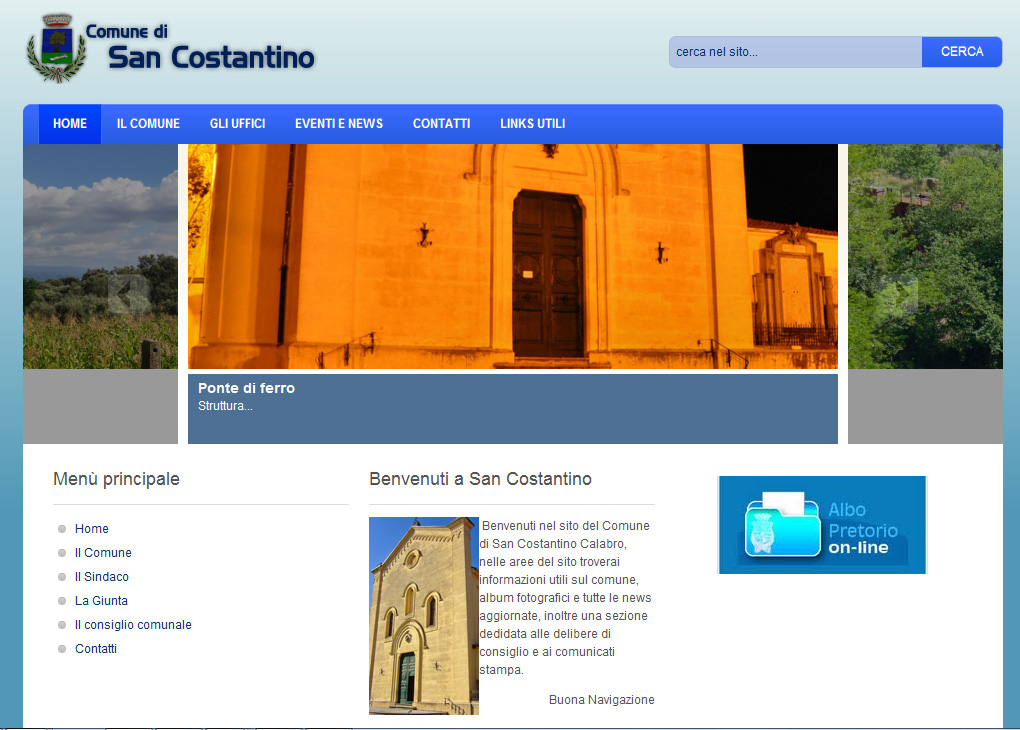Click the Ponte di ferro slide caption

(246, 388)
